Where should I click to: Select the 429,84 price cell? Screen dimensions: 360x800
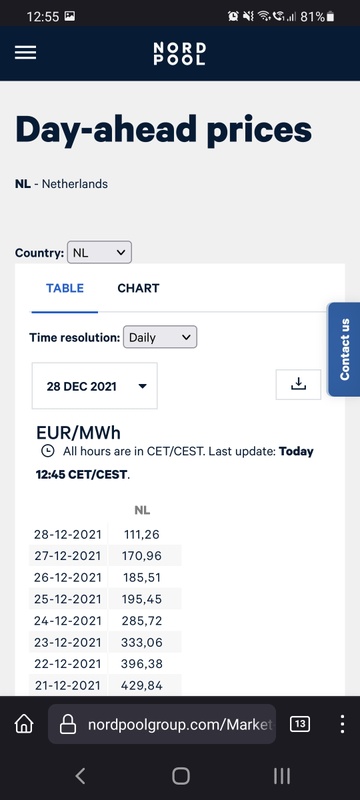142,685
